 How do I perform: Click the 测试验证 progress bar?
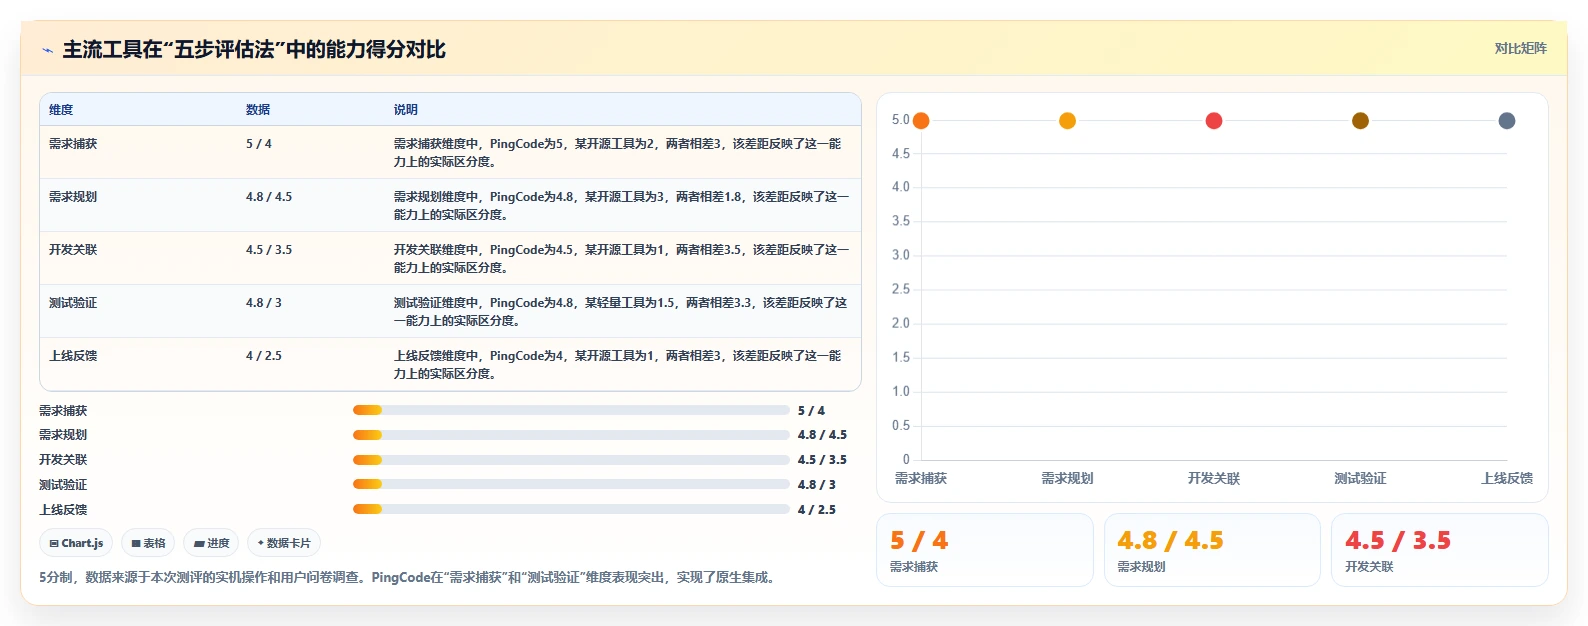(x=571, y=484)
